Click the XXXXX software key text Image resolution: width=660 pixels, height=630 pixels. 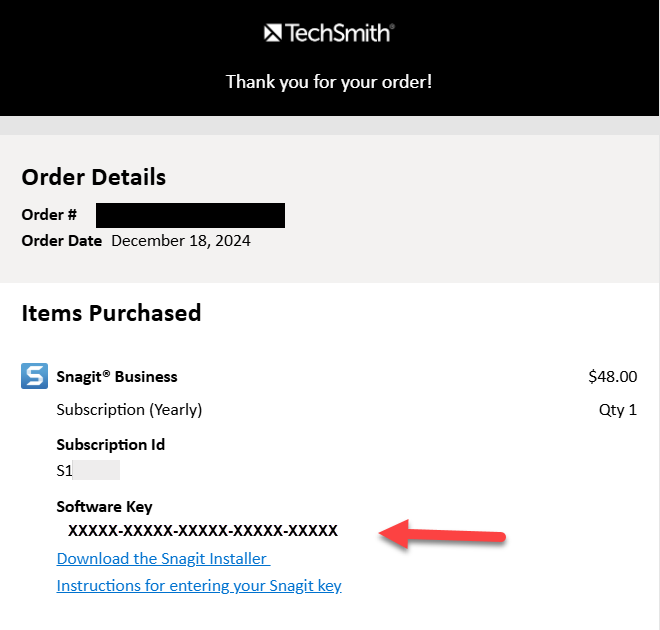click(x=203, y=530)
